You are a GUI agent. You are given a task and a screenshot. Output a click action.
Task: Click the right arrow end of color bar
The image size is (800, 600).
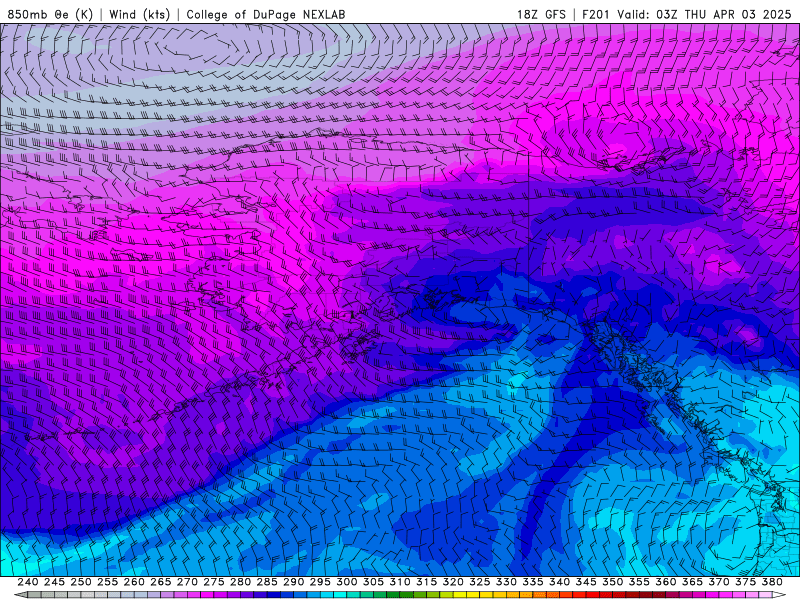click(779, 595)
